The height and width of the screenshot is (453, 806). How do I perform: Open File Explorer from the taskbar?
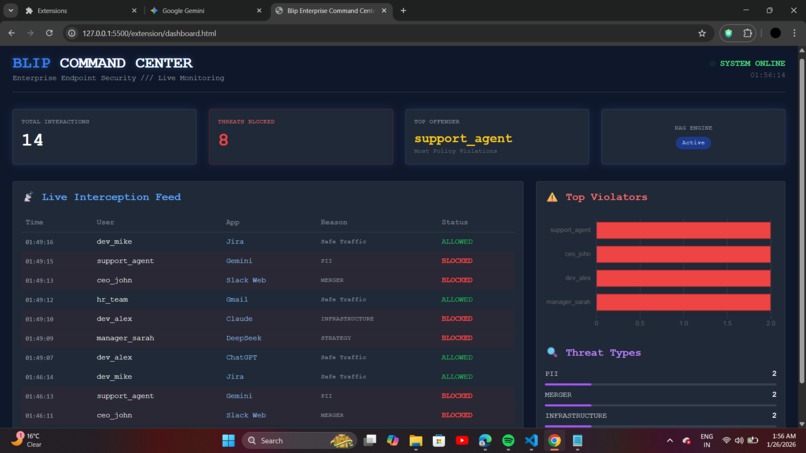[x=416, y=441]
